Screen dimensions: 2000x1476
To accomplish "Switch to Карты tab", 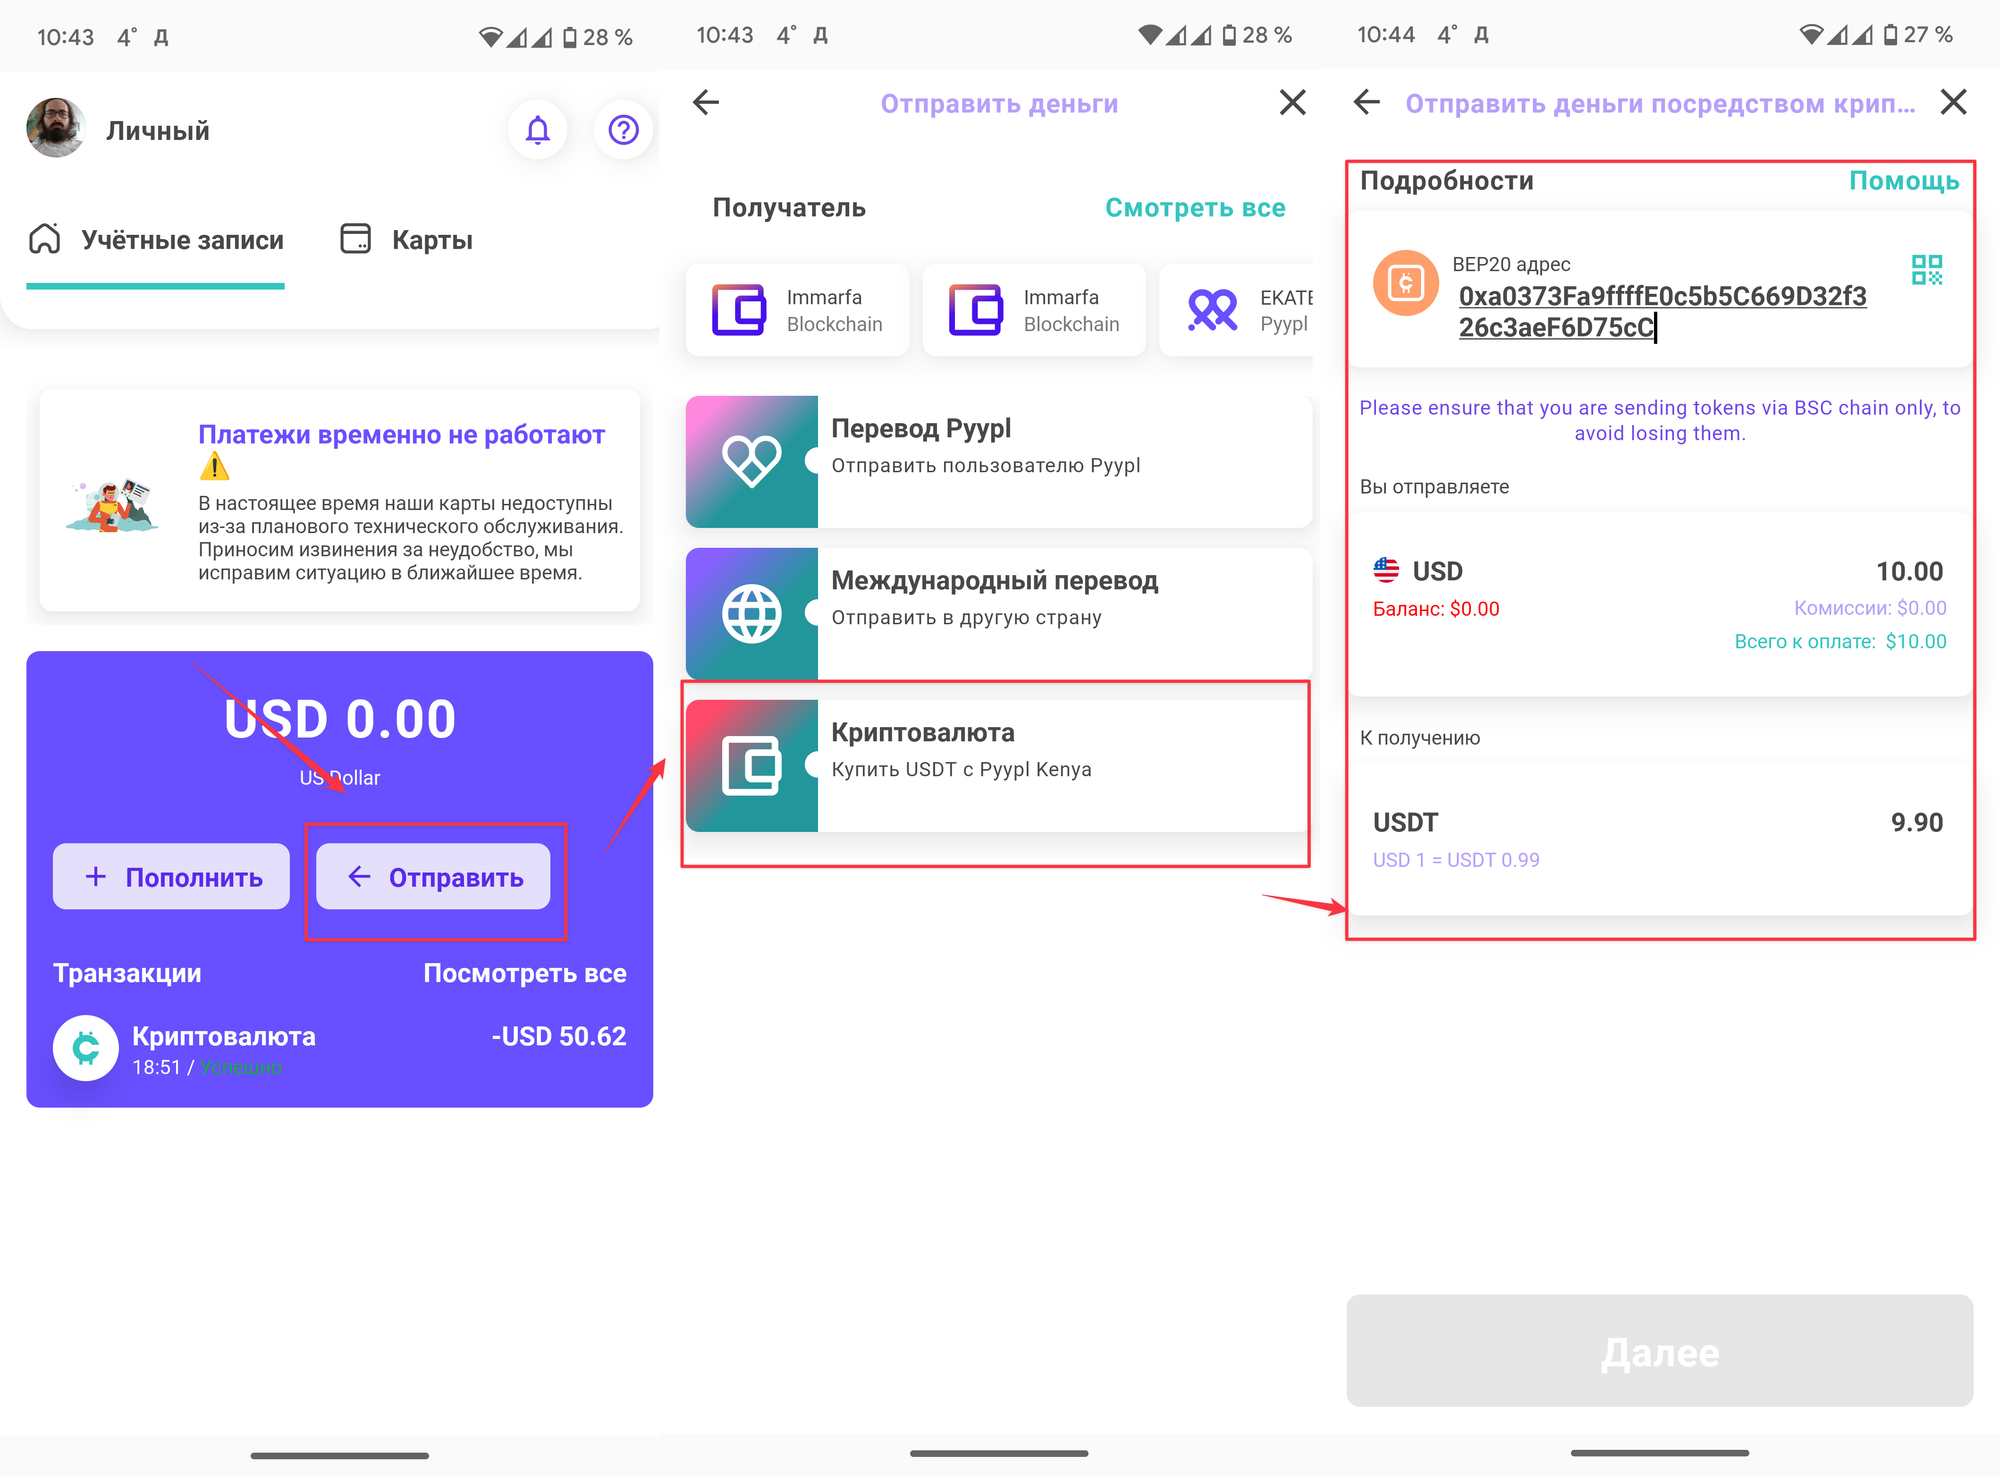I will [407, 240].
